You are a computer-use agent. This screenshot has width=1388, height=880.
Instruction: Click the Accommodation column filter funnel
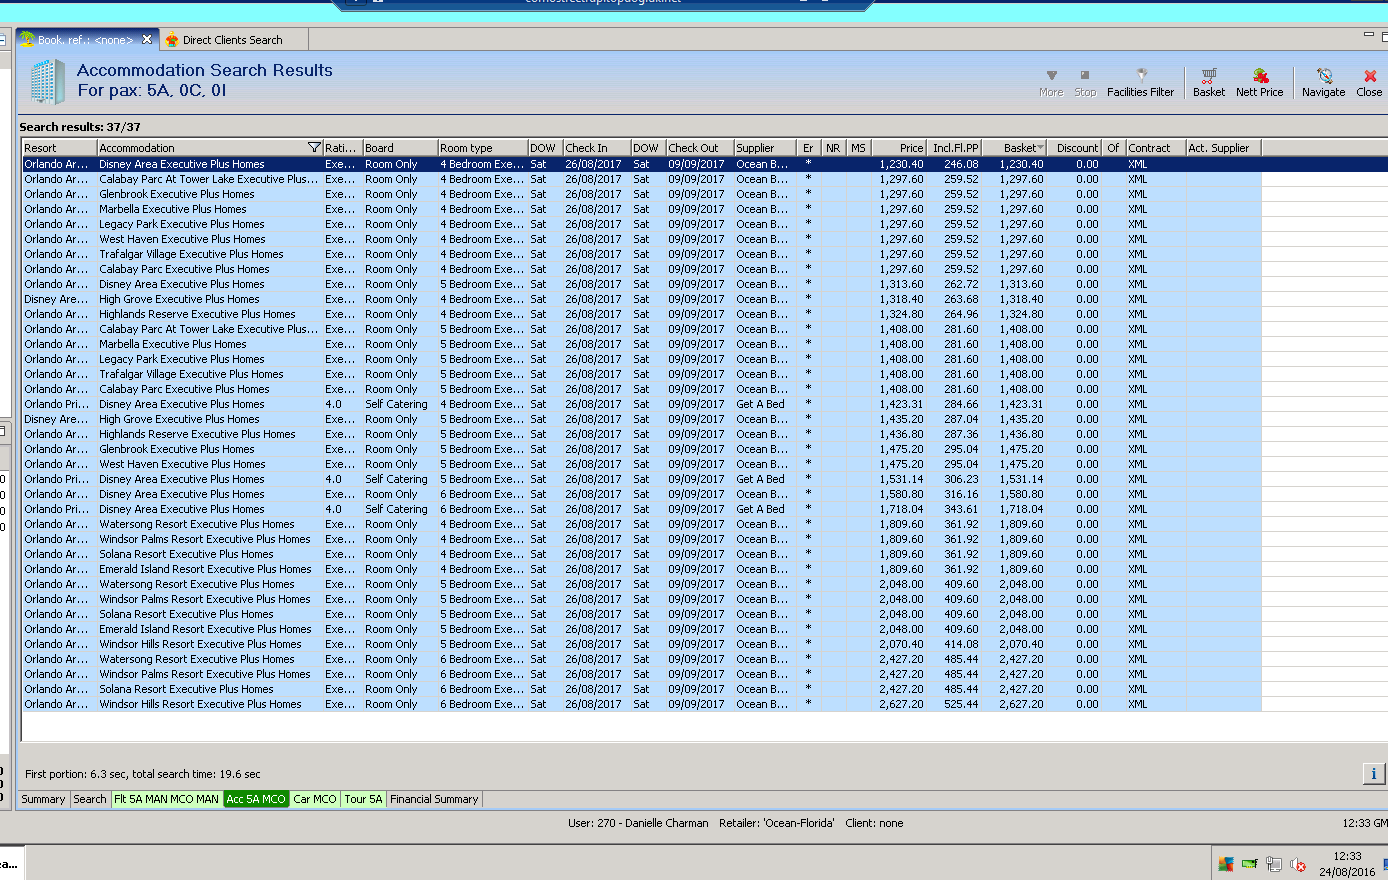pos(314,148)
